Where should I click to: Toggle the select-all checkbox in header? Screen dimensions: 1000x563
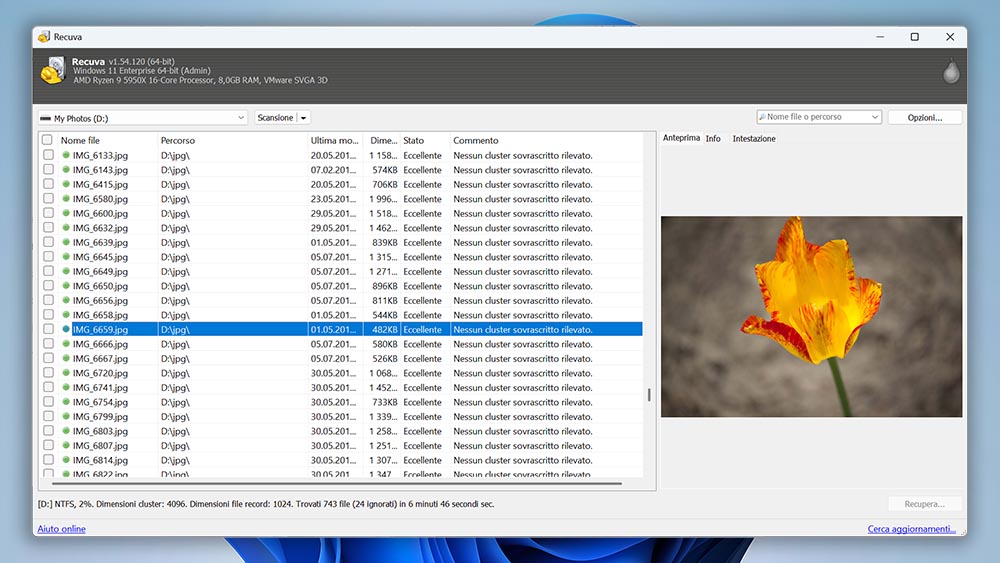[47, 140]
